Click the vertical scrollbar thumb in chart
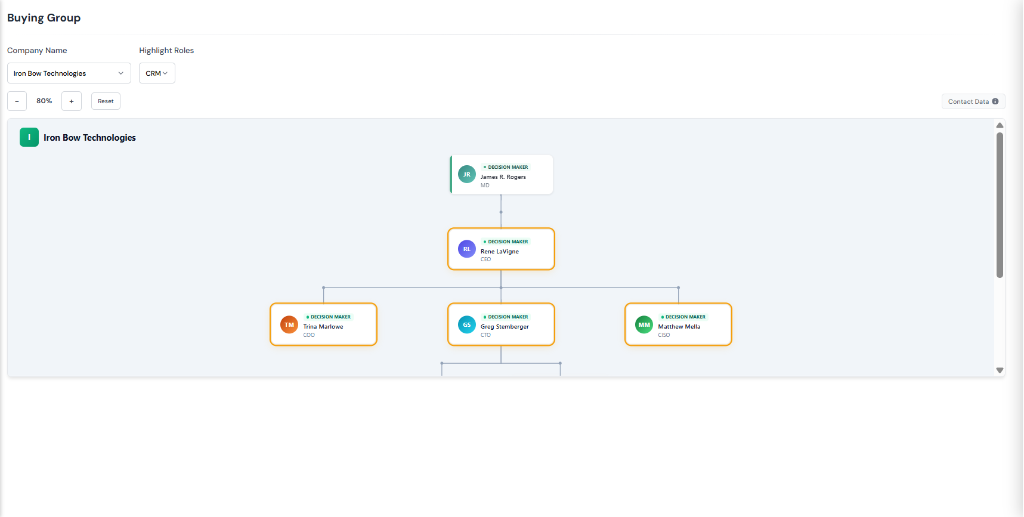The image size is (1024, 517). (999, 205)
